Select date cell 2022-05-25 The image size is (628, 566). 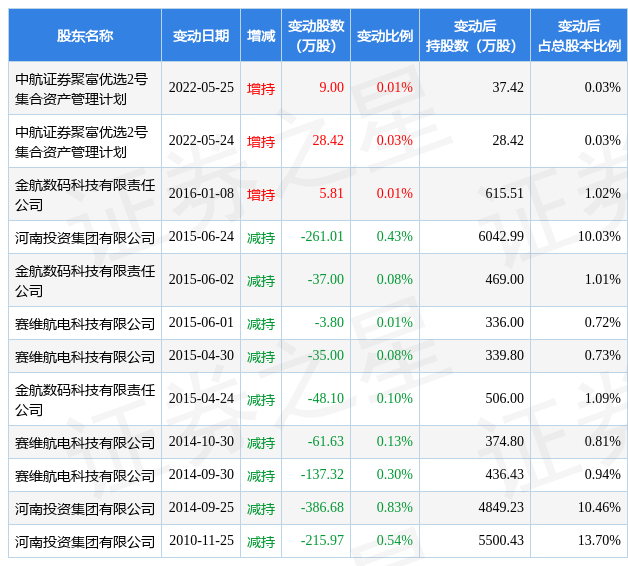[x=201, y=87]
